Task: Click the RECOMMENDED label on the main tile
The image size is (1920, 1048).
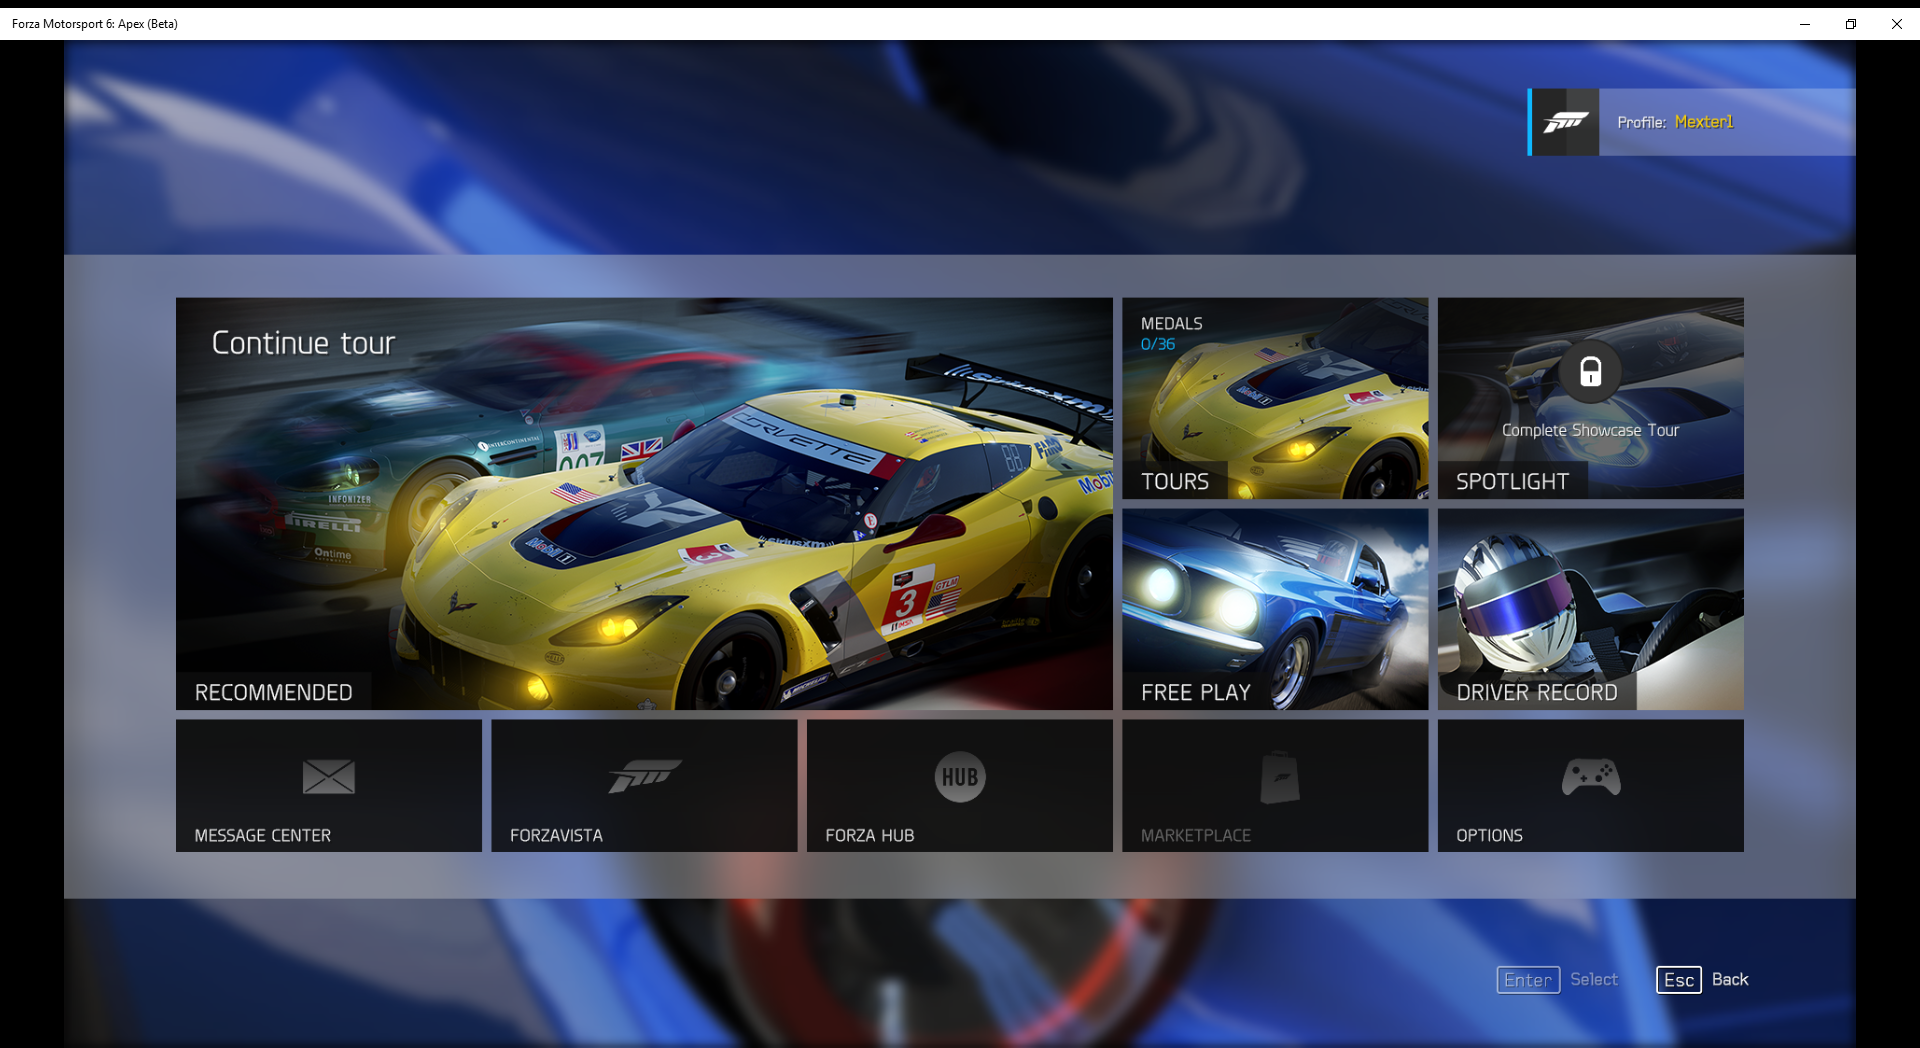Action: pyautogui.click(x=273, y=692)
